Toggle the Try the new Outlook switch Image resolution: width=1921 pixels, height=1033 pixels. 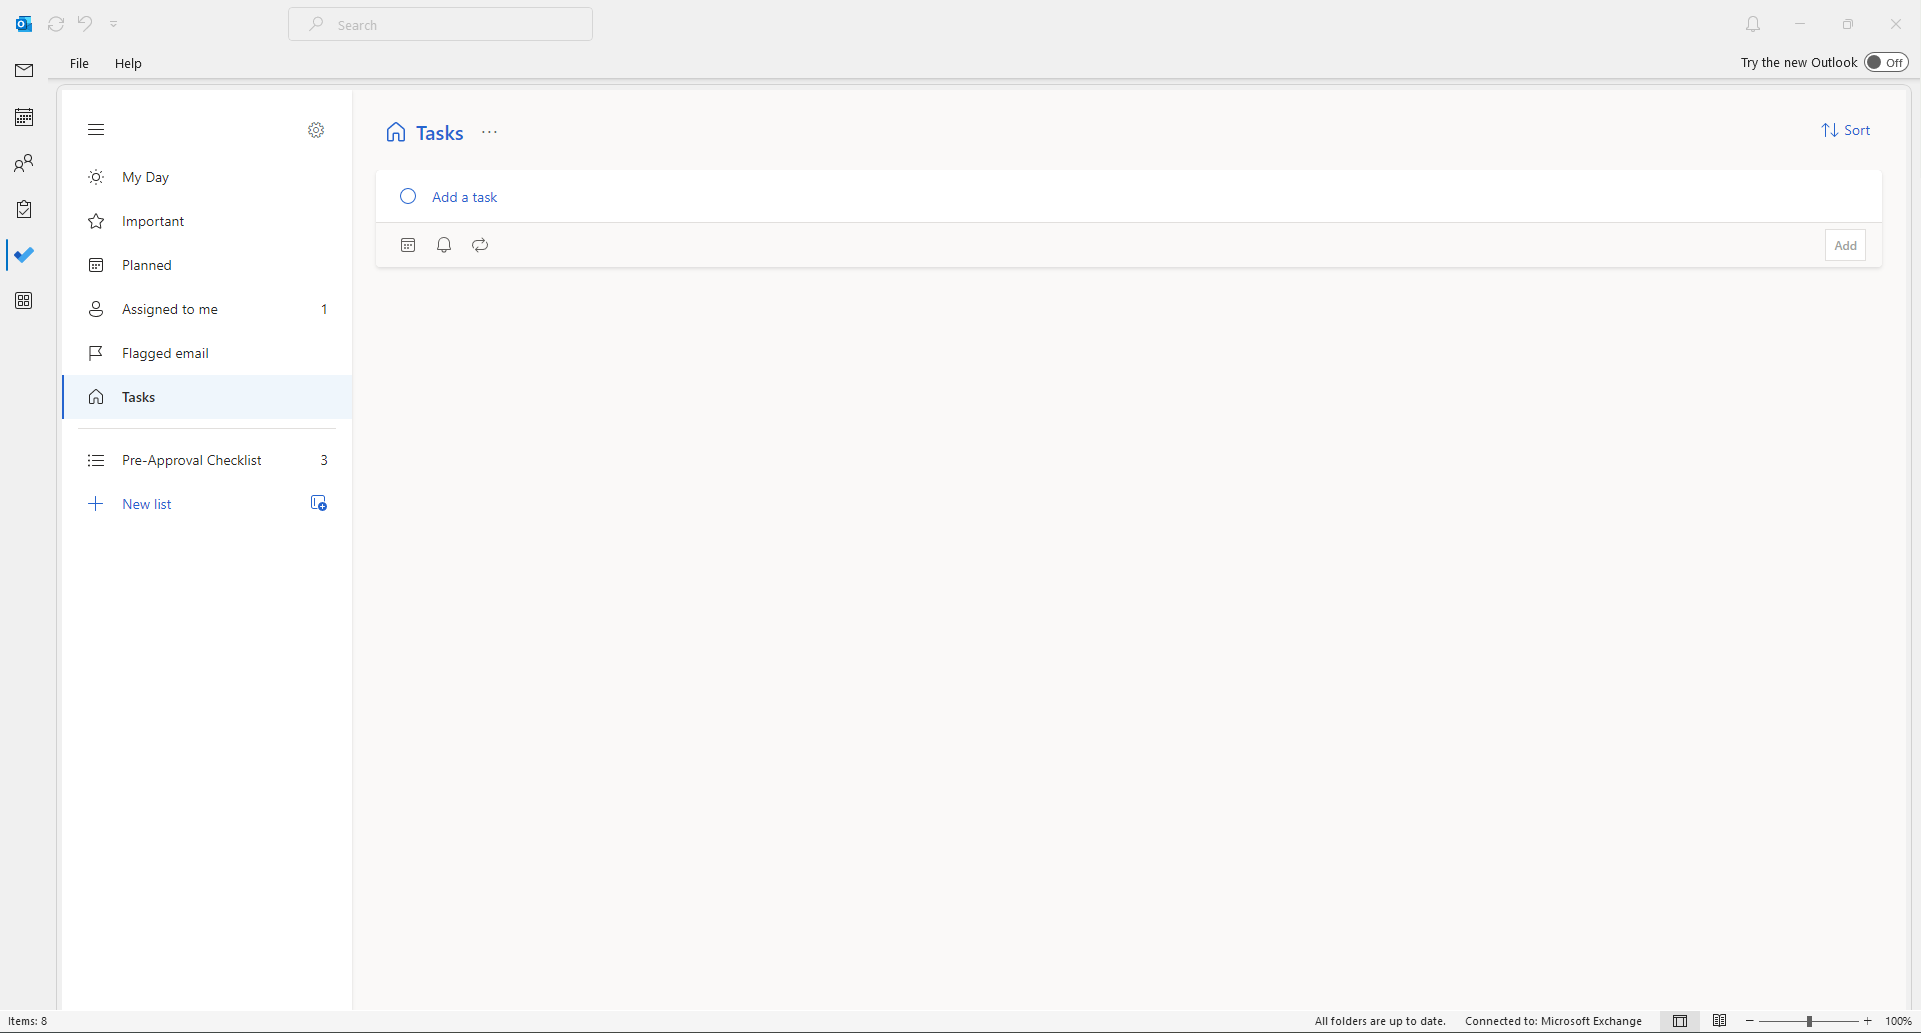[x=1886, y=62]
